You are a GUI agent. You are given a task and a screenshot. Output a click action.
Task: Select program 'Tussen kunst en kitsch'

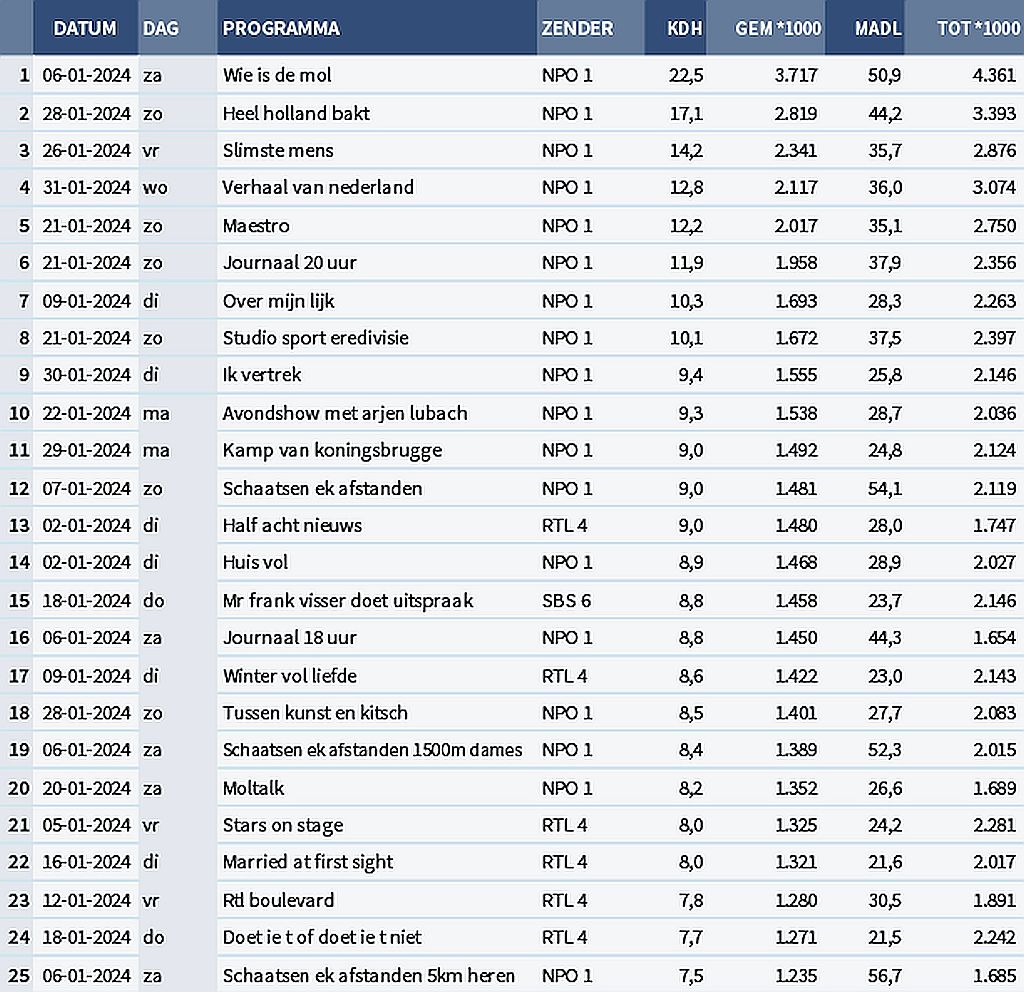click(315, 712)
